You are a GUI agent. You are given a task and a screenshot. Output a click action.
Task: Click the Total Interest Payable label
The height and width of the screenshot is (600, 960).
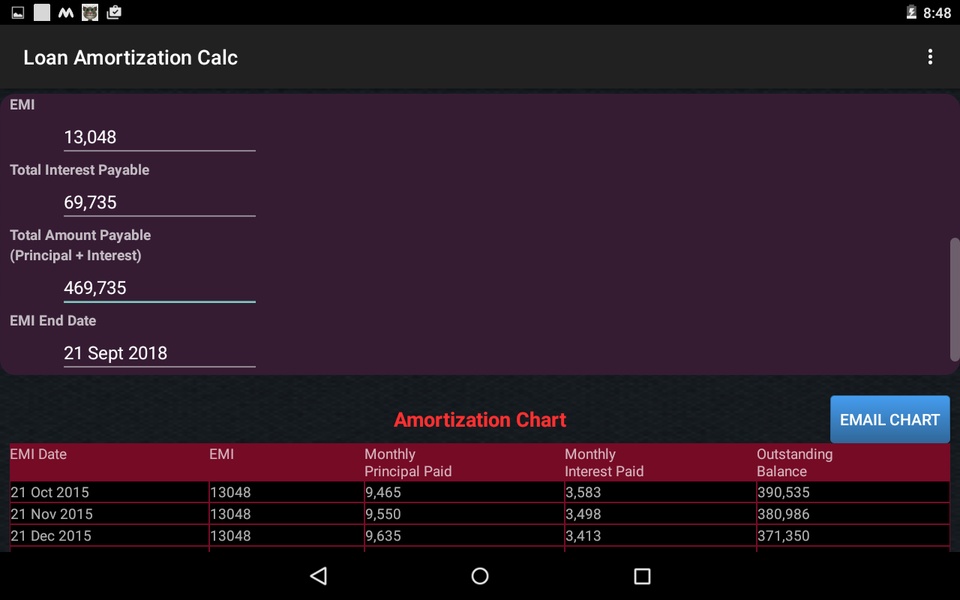(80, 170)
